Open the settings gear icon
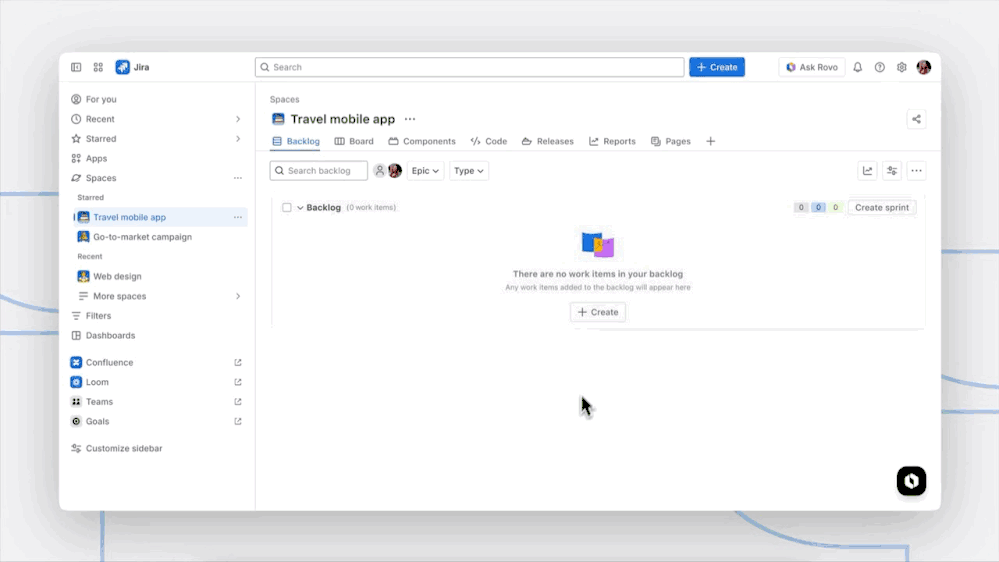Viewport: 999px width, 562px height. coord(902,67)
